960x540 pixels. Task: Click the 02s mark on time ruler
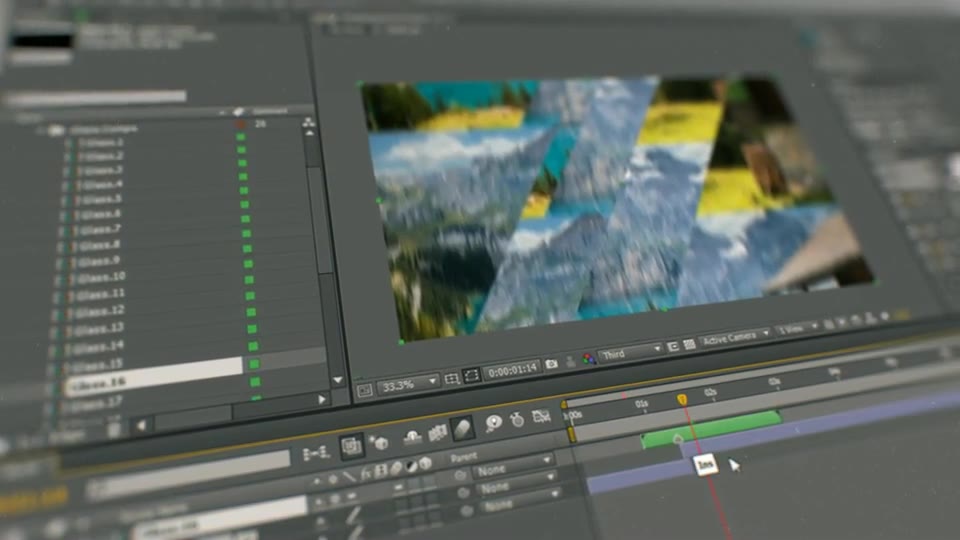(710, 391)
